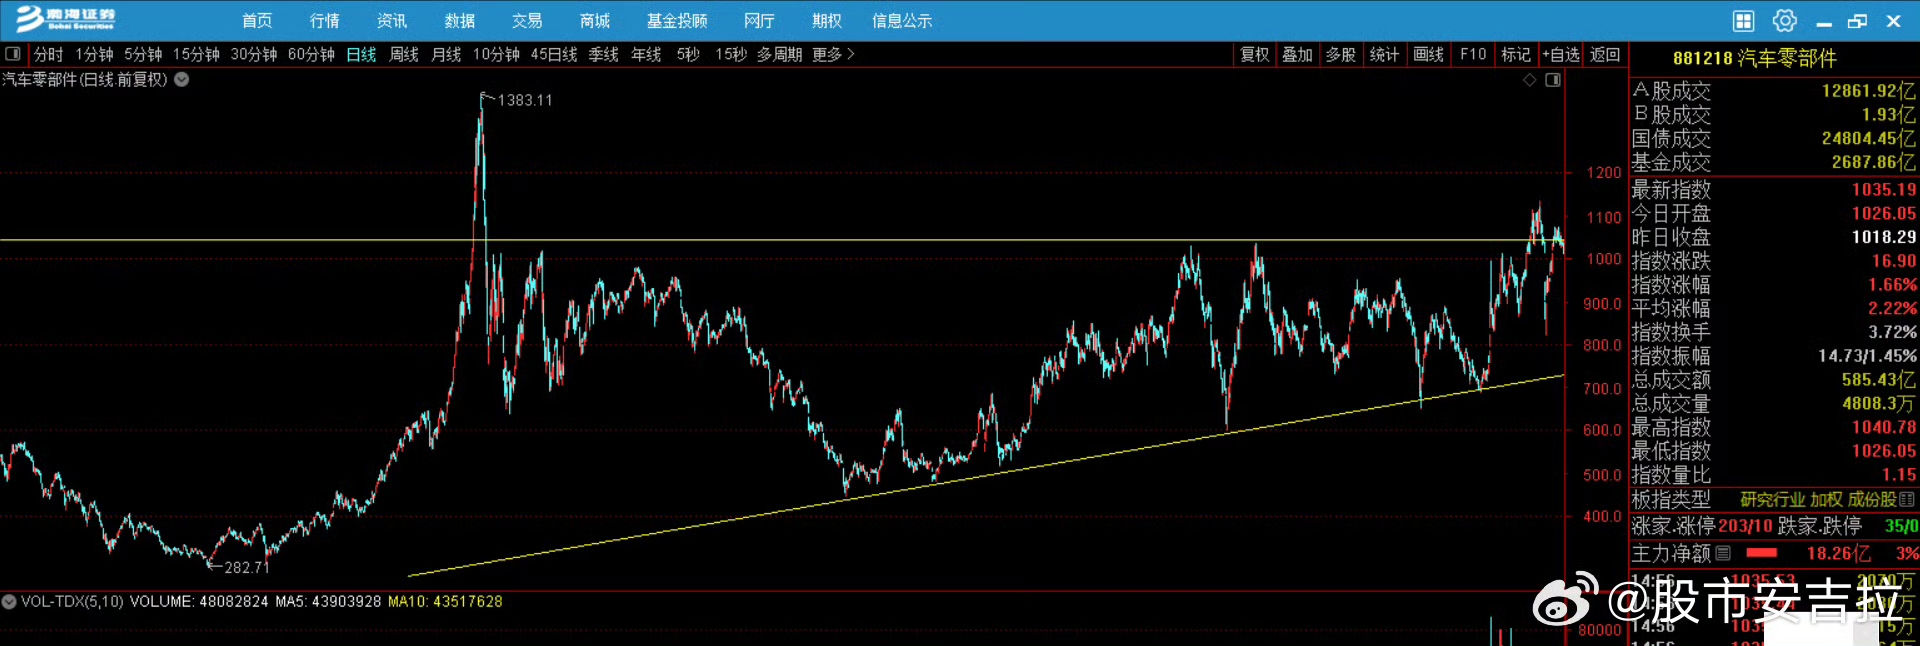This screenshot has height=646, width=1920.
Task: Click 标记 mark button
Action: [x=1516, y=54]
